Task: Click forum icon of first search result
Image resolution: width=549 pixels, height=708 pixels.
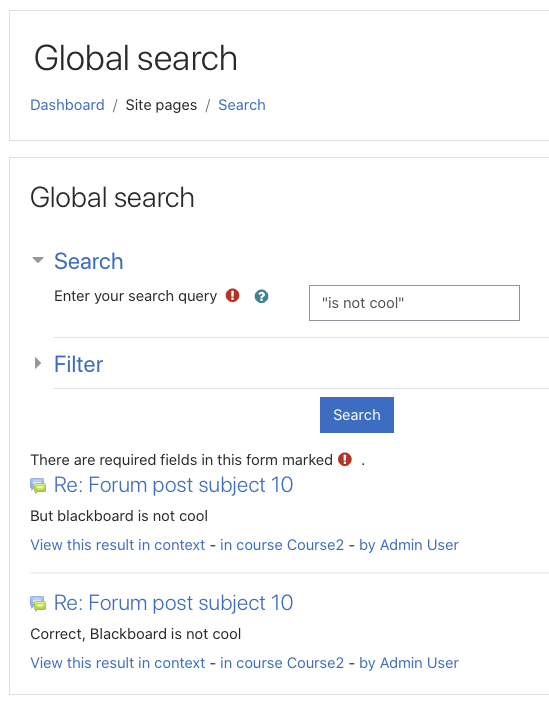Action: click(38, 486)
